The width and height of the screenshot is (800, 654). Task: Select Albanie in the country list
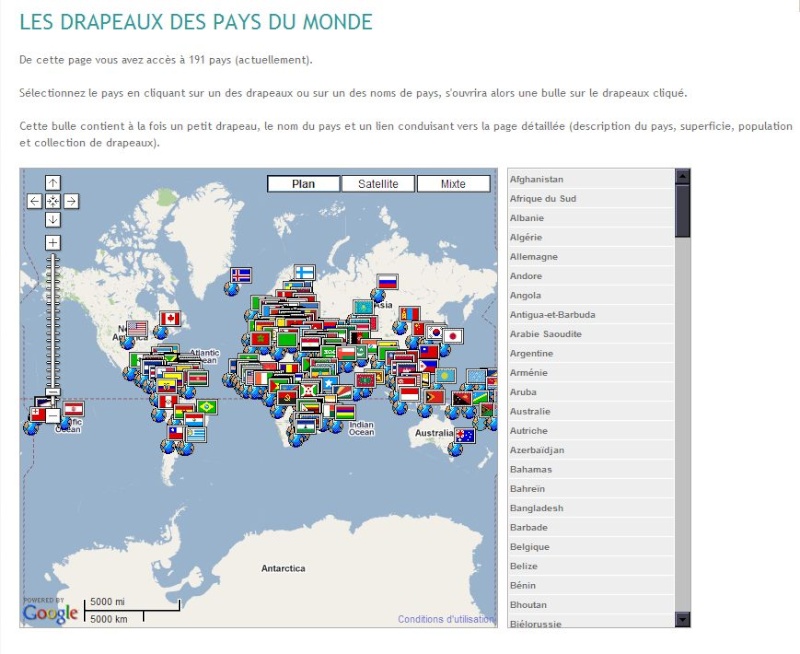coord(591,218)
